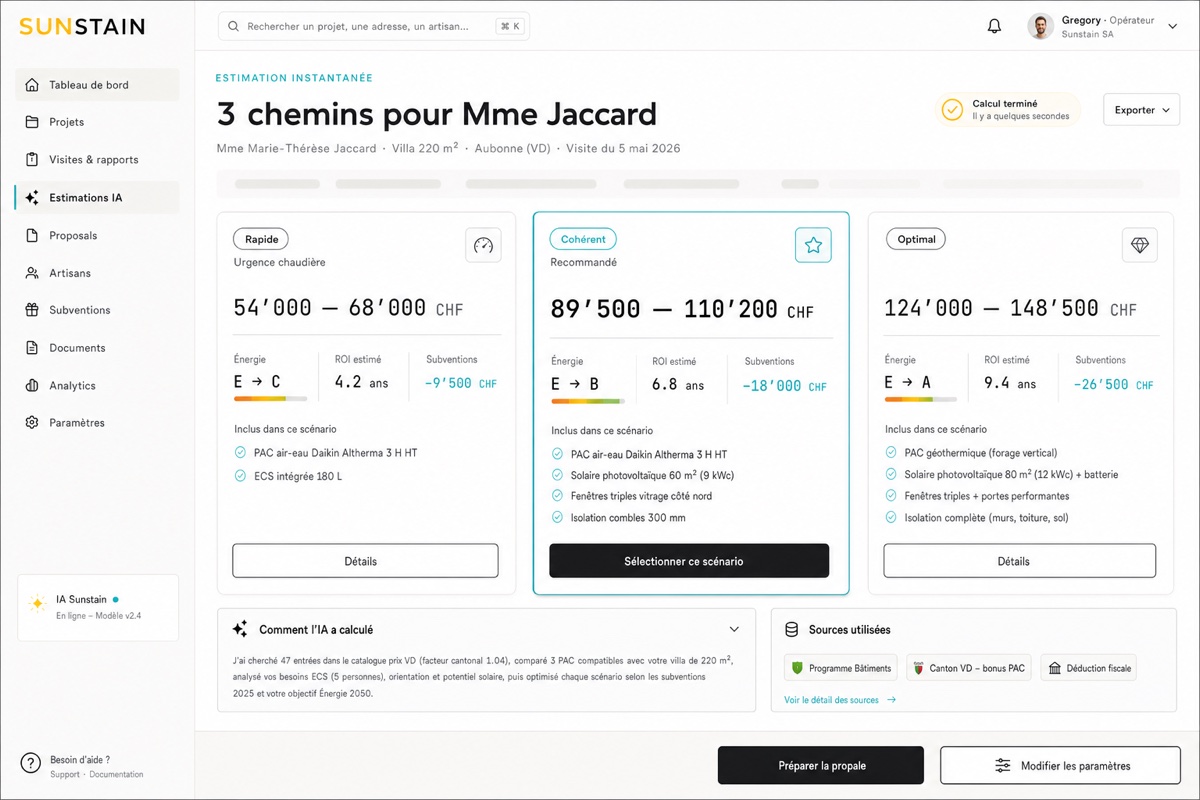Click the Optimal scenario badge
1200x800 pixels.
[x=916, y=239]
